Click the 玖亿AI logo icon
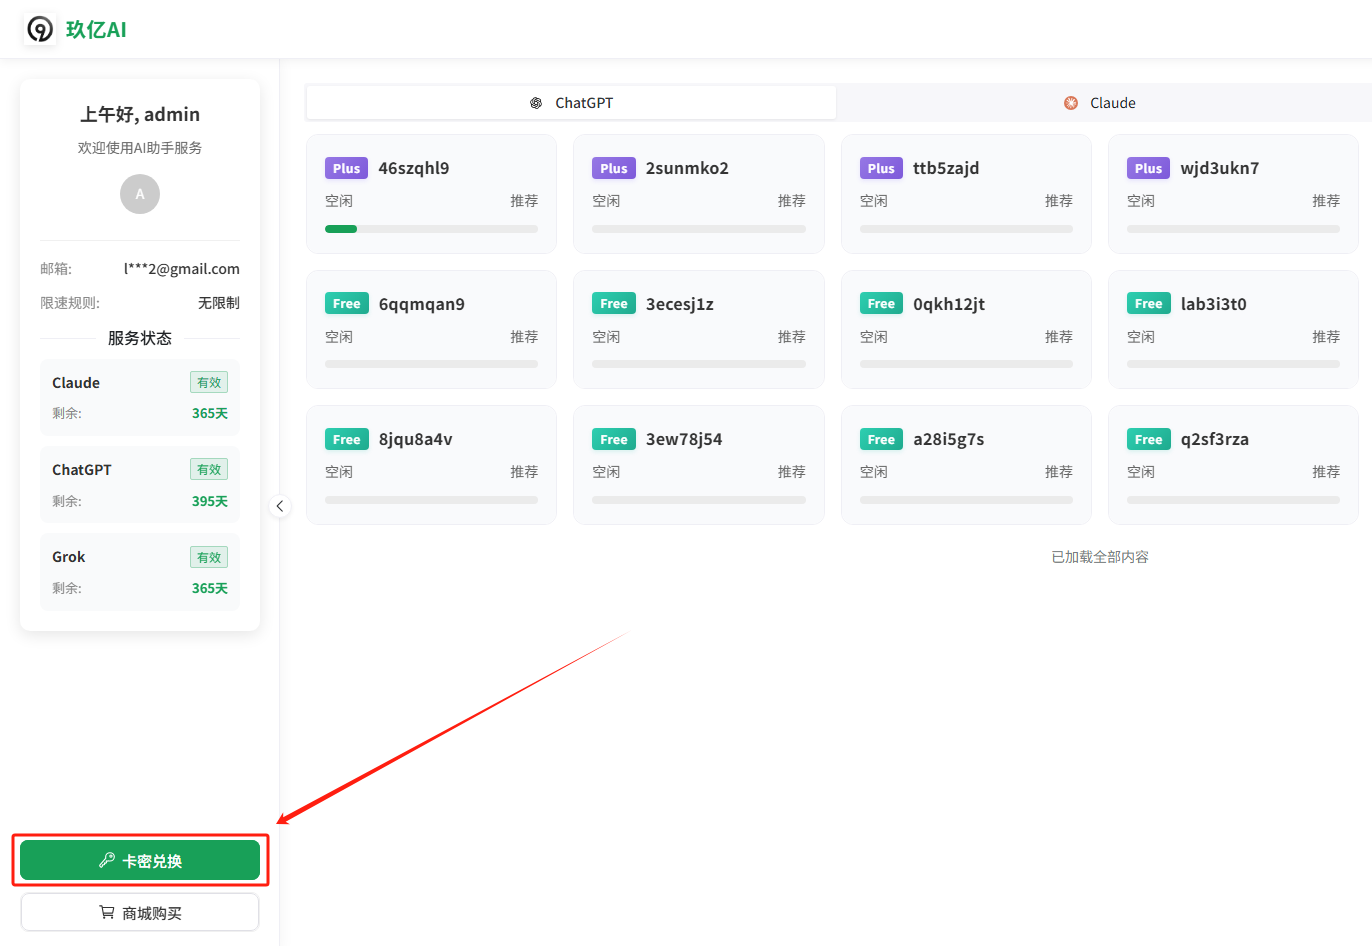The width and height of the screenshot is (1372, 946). [x=40, y=29]
